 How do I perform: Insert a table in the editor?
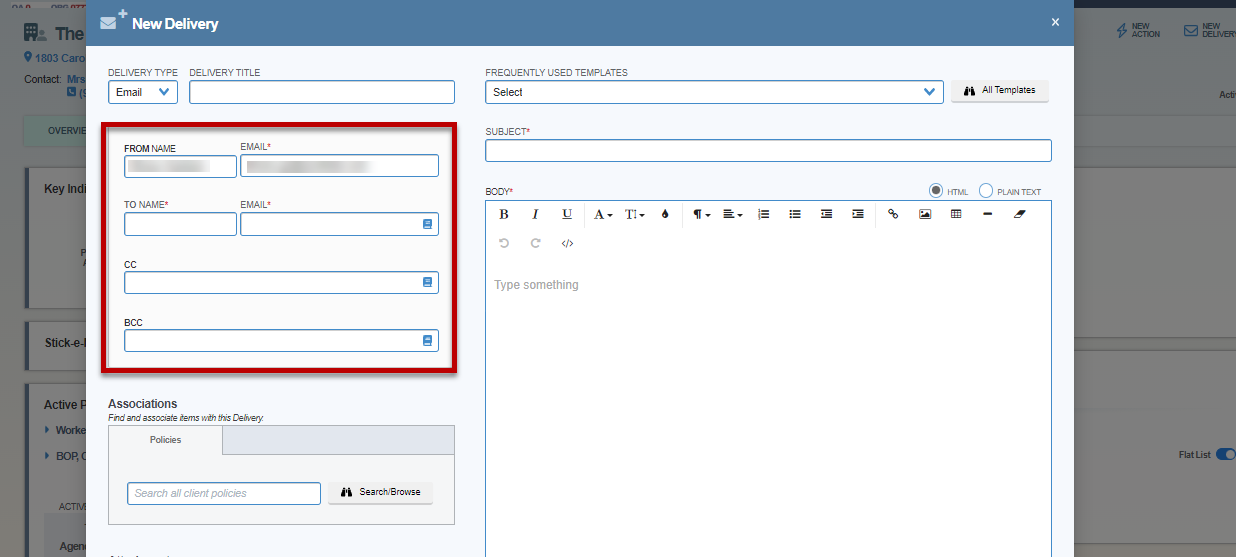coord(956,214)
